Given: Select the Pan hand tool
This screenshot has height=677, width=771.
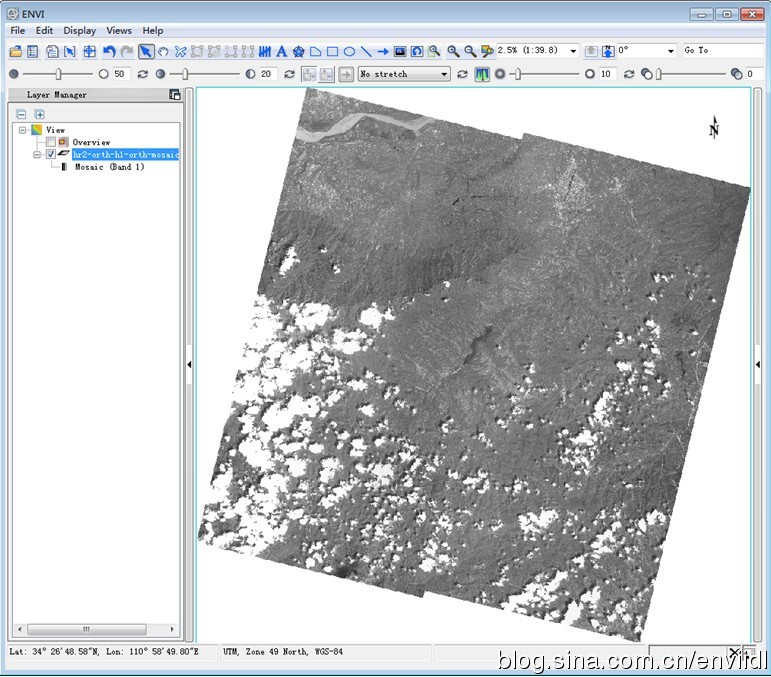Looking at the screenshot, I should point(162,51).
